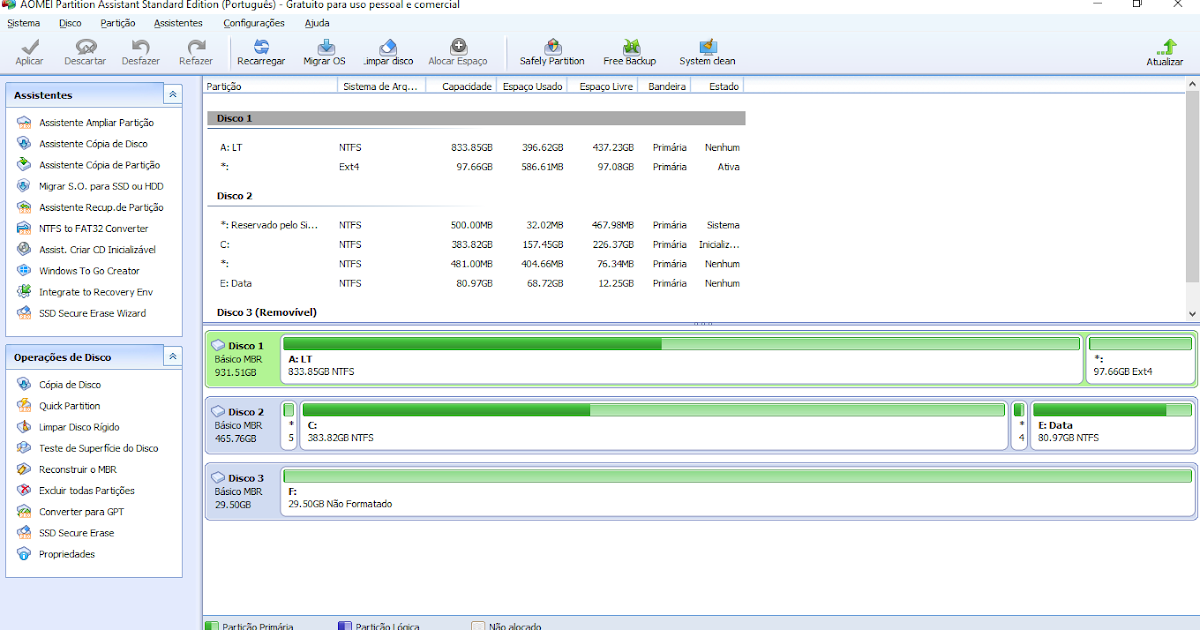The height and width of the screenshot is (630, 1200).
Task: Select the Ext4 97.66GB partition row
Action: pyautogui.click(x=476, y=167)
